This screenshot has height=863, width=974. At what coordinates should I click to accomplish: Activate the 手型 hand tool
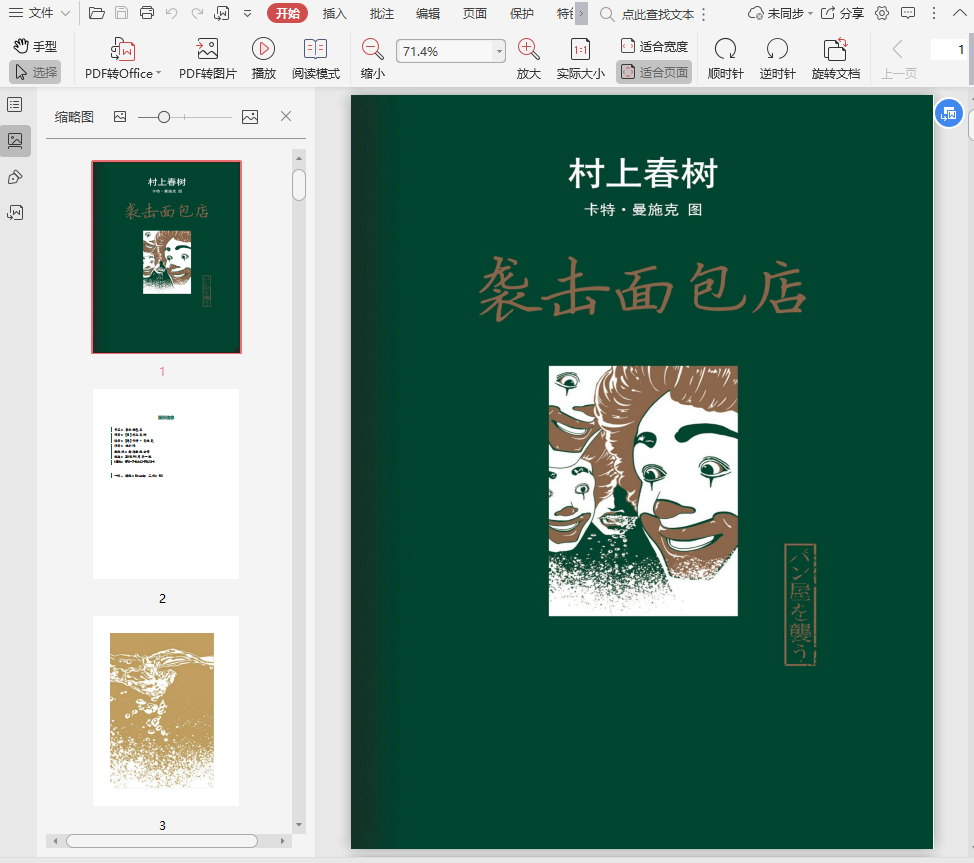[35, 46]
